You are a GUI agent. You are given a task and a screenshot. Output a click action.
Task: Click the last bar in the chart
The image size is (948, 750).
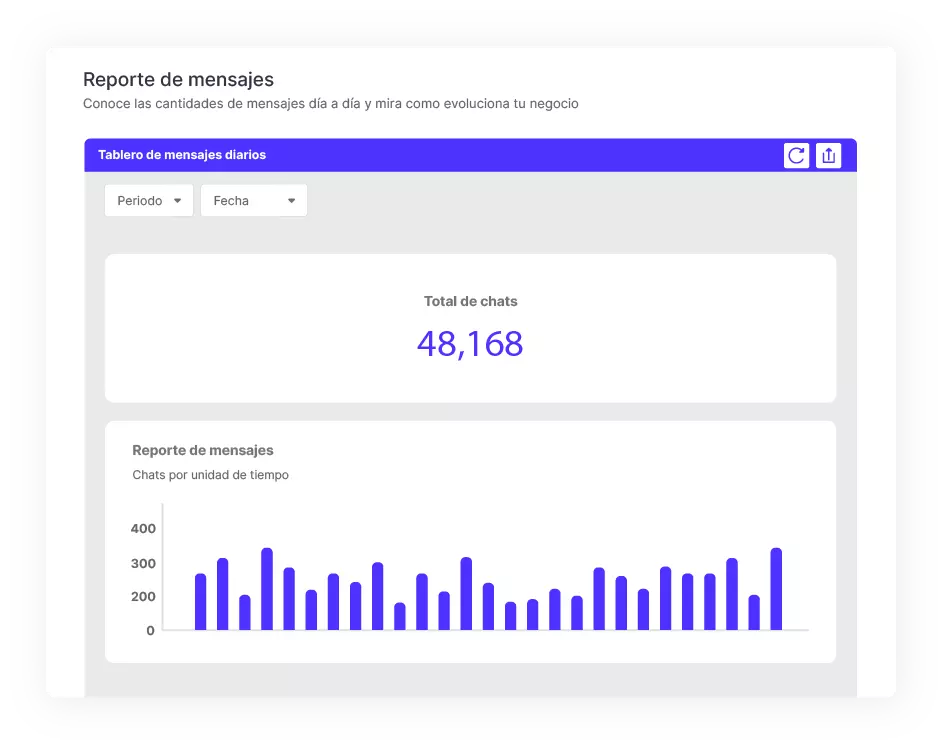click(776, 589)
